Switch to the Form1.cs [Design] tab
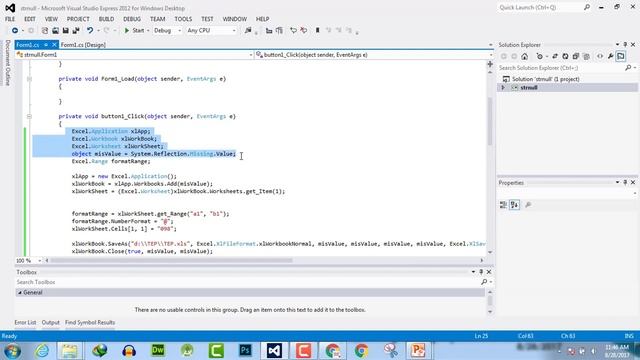640x360 pixels. click(x=83, y=45)
